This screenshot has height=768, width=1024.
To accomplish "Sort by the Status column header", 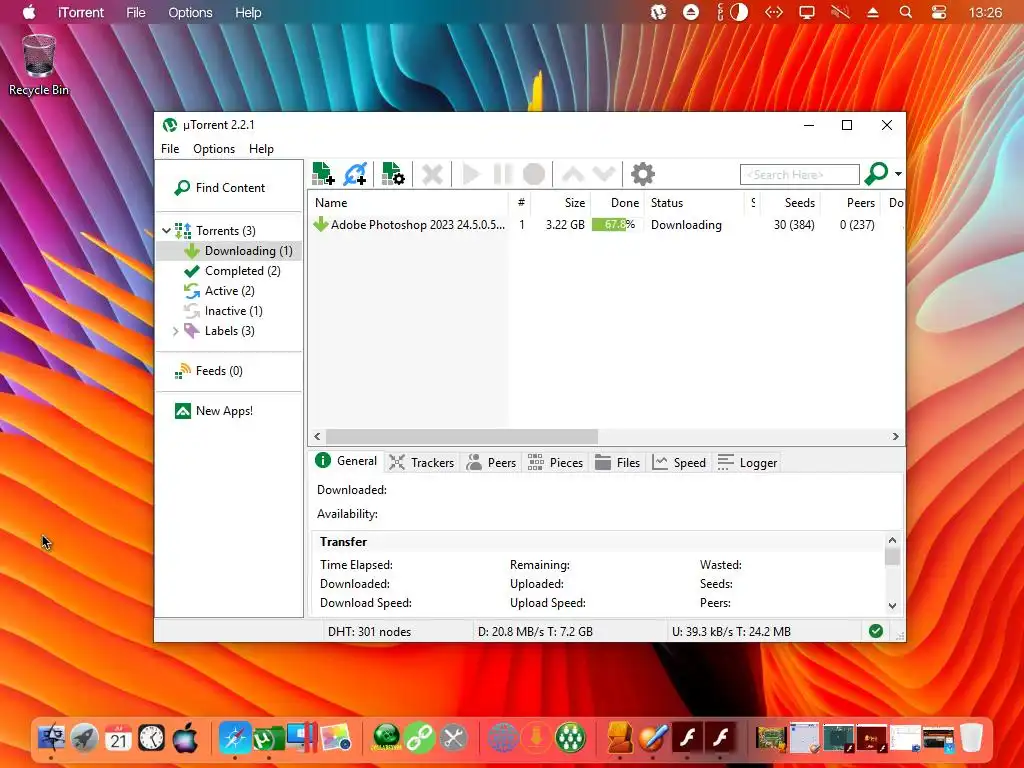I will [x=694, y=203].
